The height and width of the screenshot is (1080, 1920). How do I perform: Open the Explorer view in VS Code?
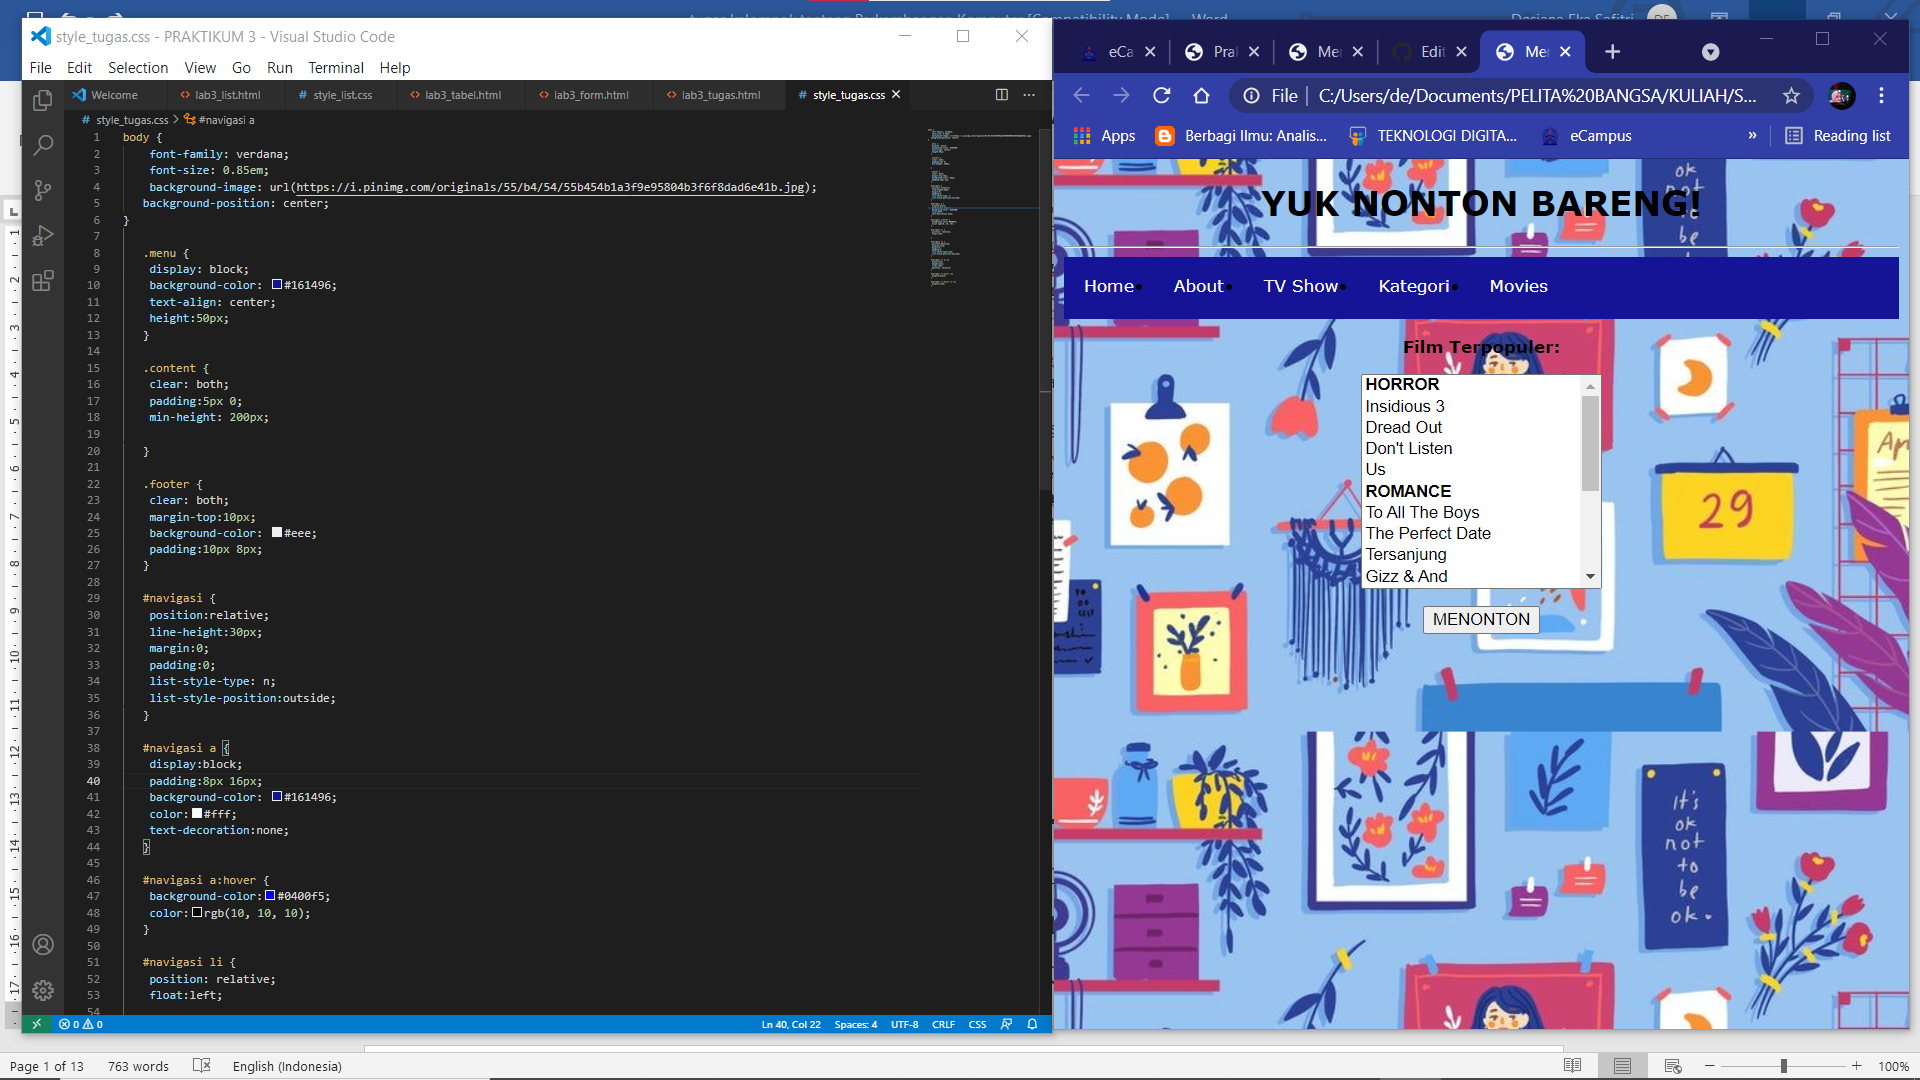point(42,100)
